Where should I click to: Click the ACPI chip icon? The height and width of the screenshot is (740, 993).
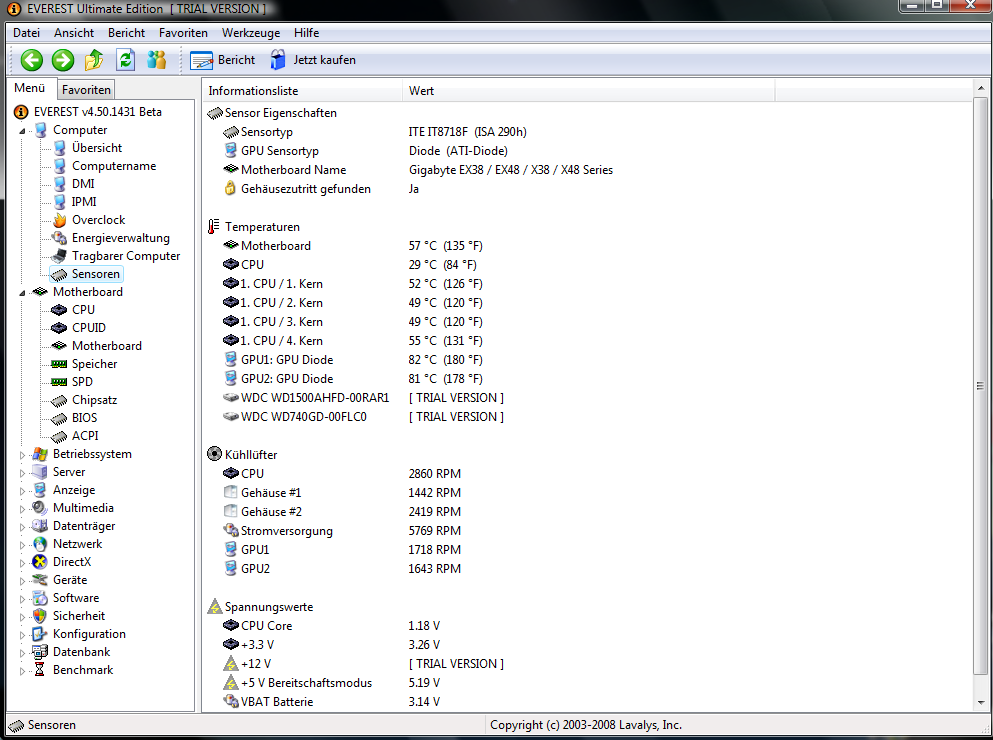point(59,437)
